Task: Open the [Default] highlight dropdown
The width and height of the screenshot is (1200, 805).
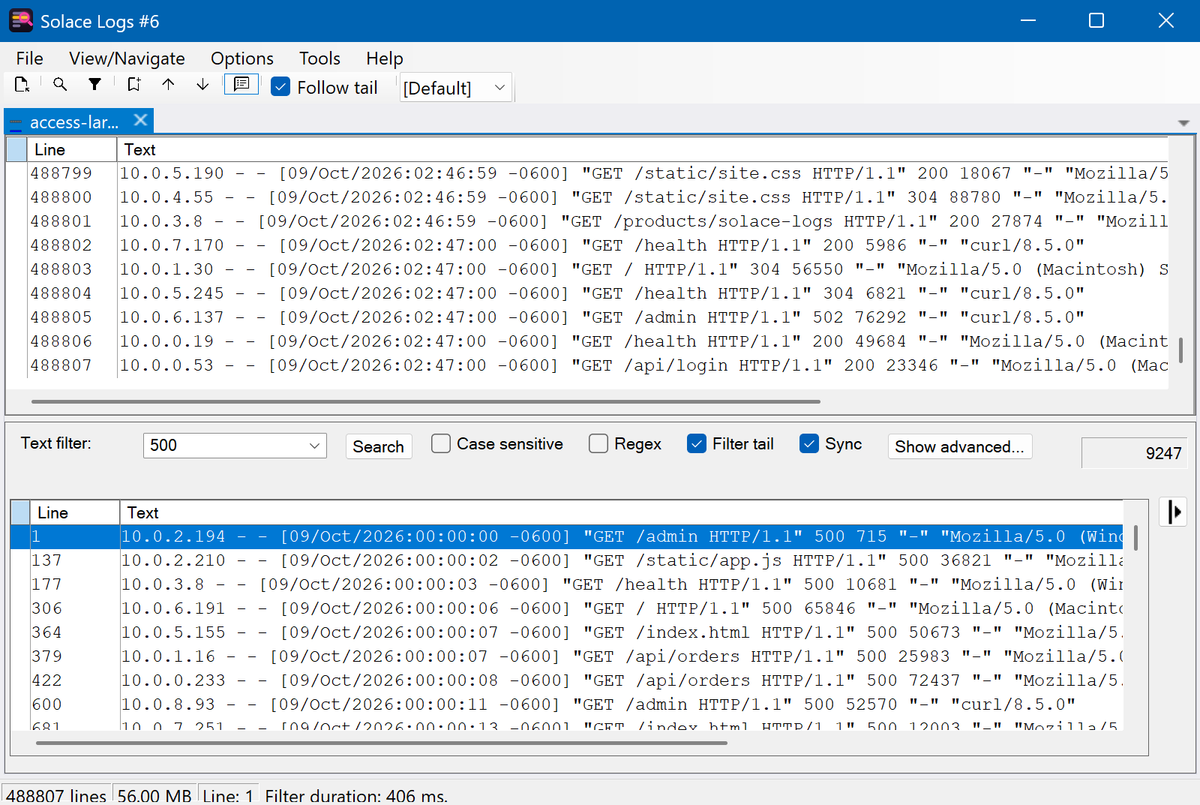Action: click(x=456, y=88)
